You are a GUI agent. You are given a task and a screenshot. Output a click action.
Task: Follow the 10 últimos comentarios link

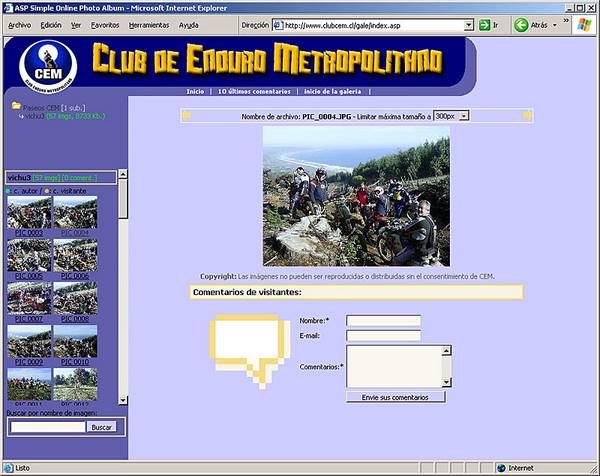click(x=254, y=91)
